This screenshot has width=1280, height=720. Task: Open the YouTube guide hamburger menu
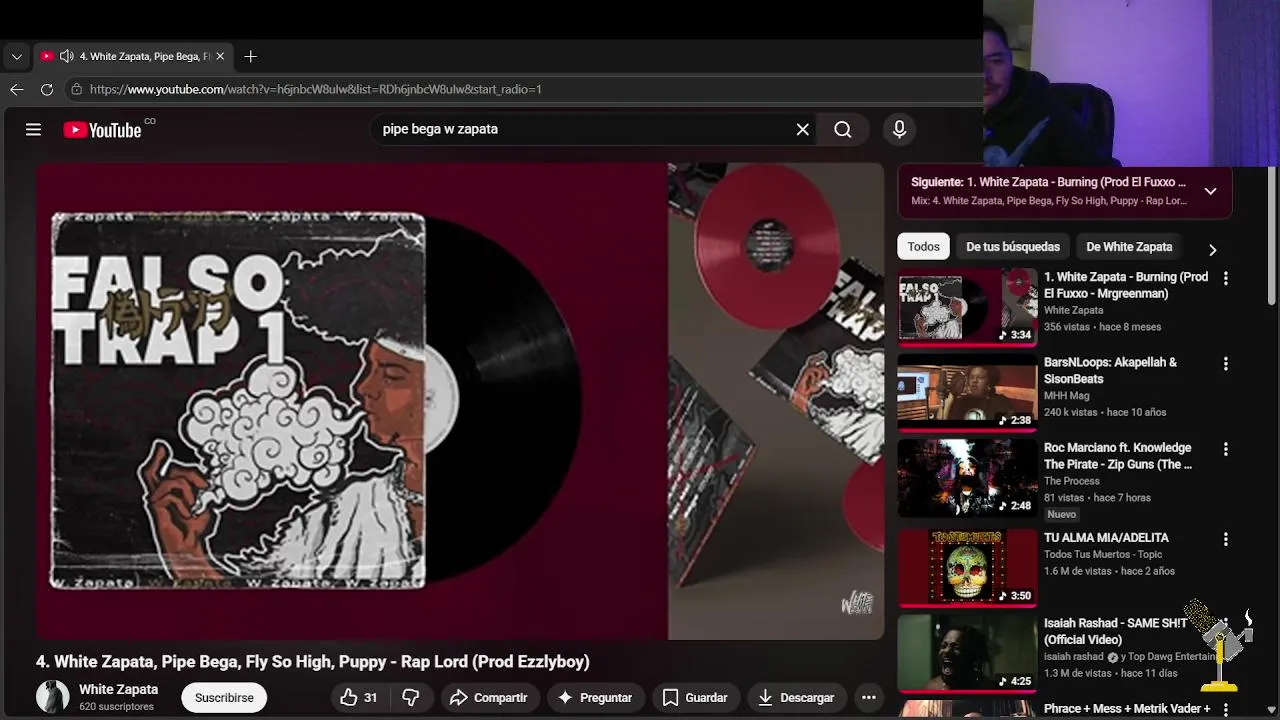point(33,129)
